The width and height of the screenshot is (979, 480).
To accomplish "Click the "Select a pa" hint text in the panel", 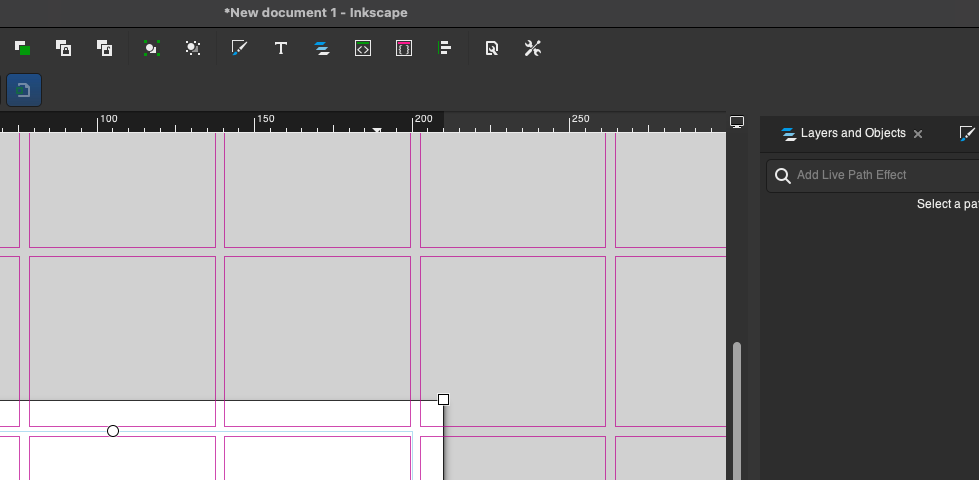I will (x=947, y=204).
